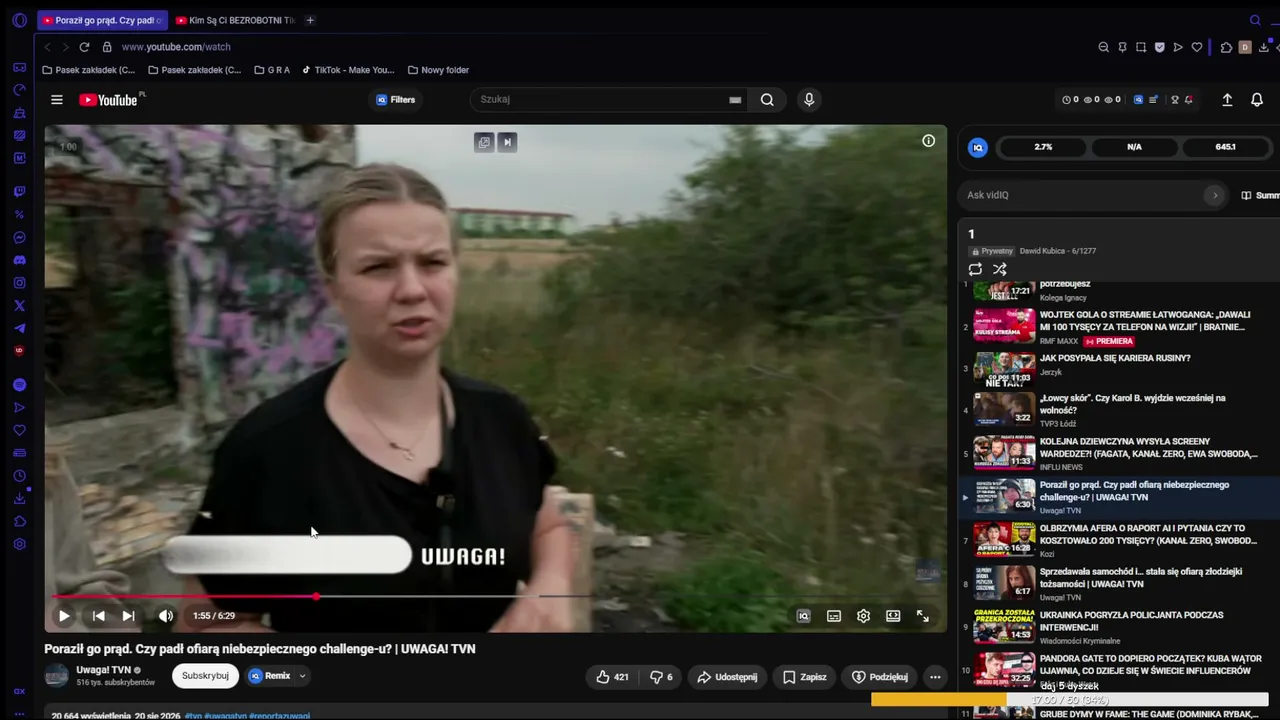Image resolution: width=1280 pixels, height=720 pixels.
Task: Open a new browser tab
Action: pos(310,20)
